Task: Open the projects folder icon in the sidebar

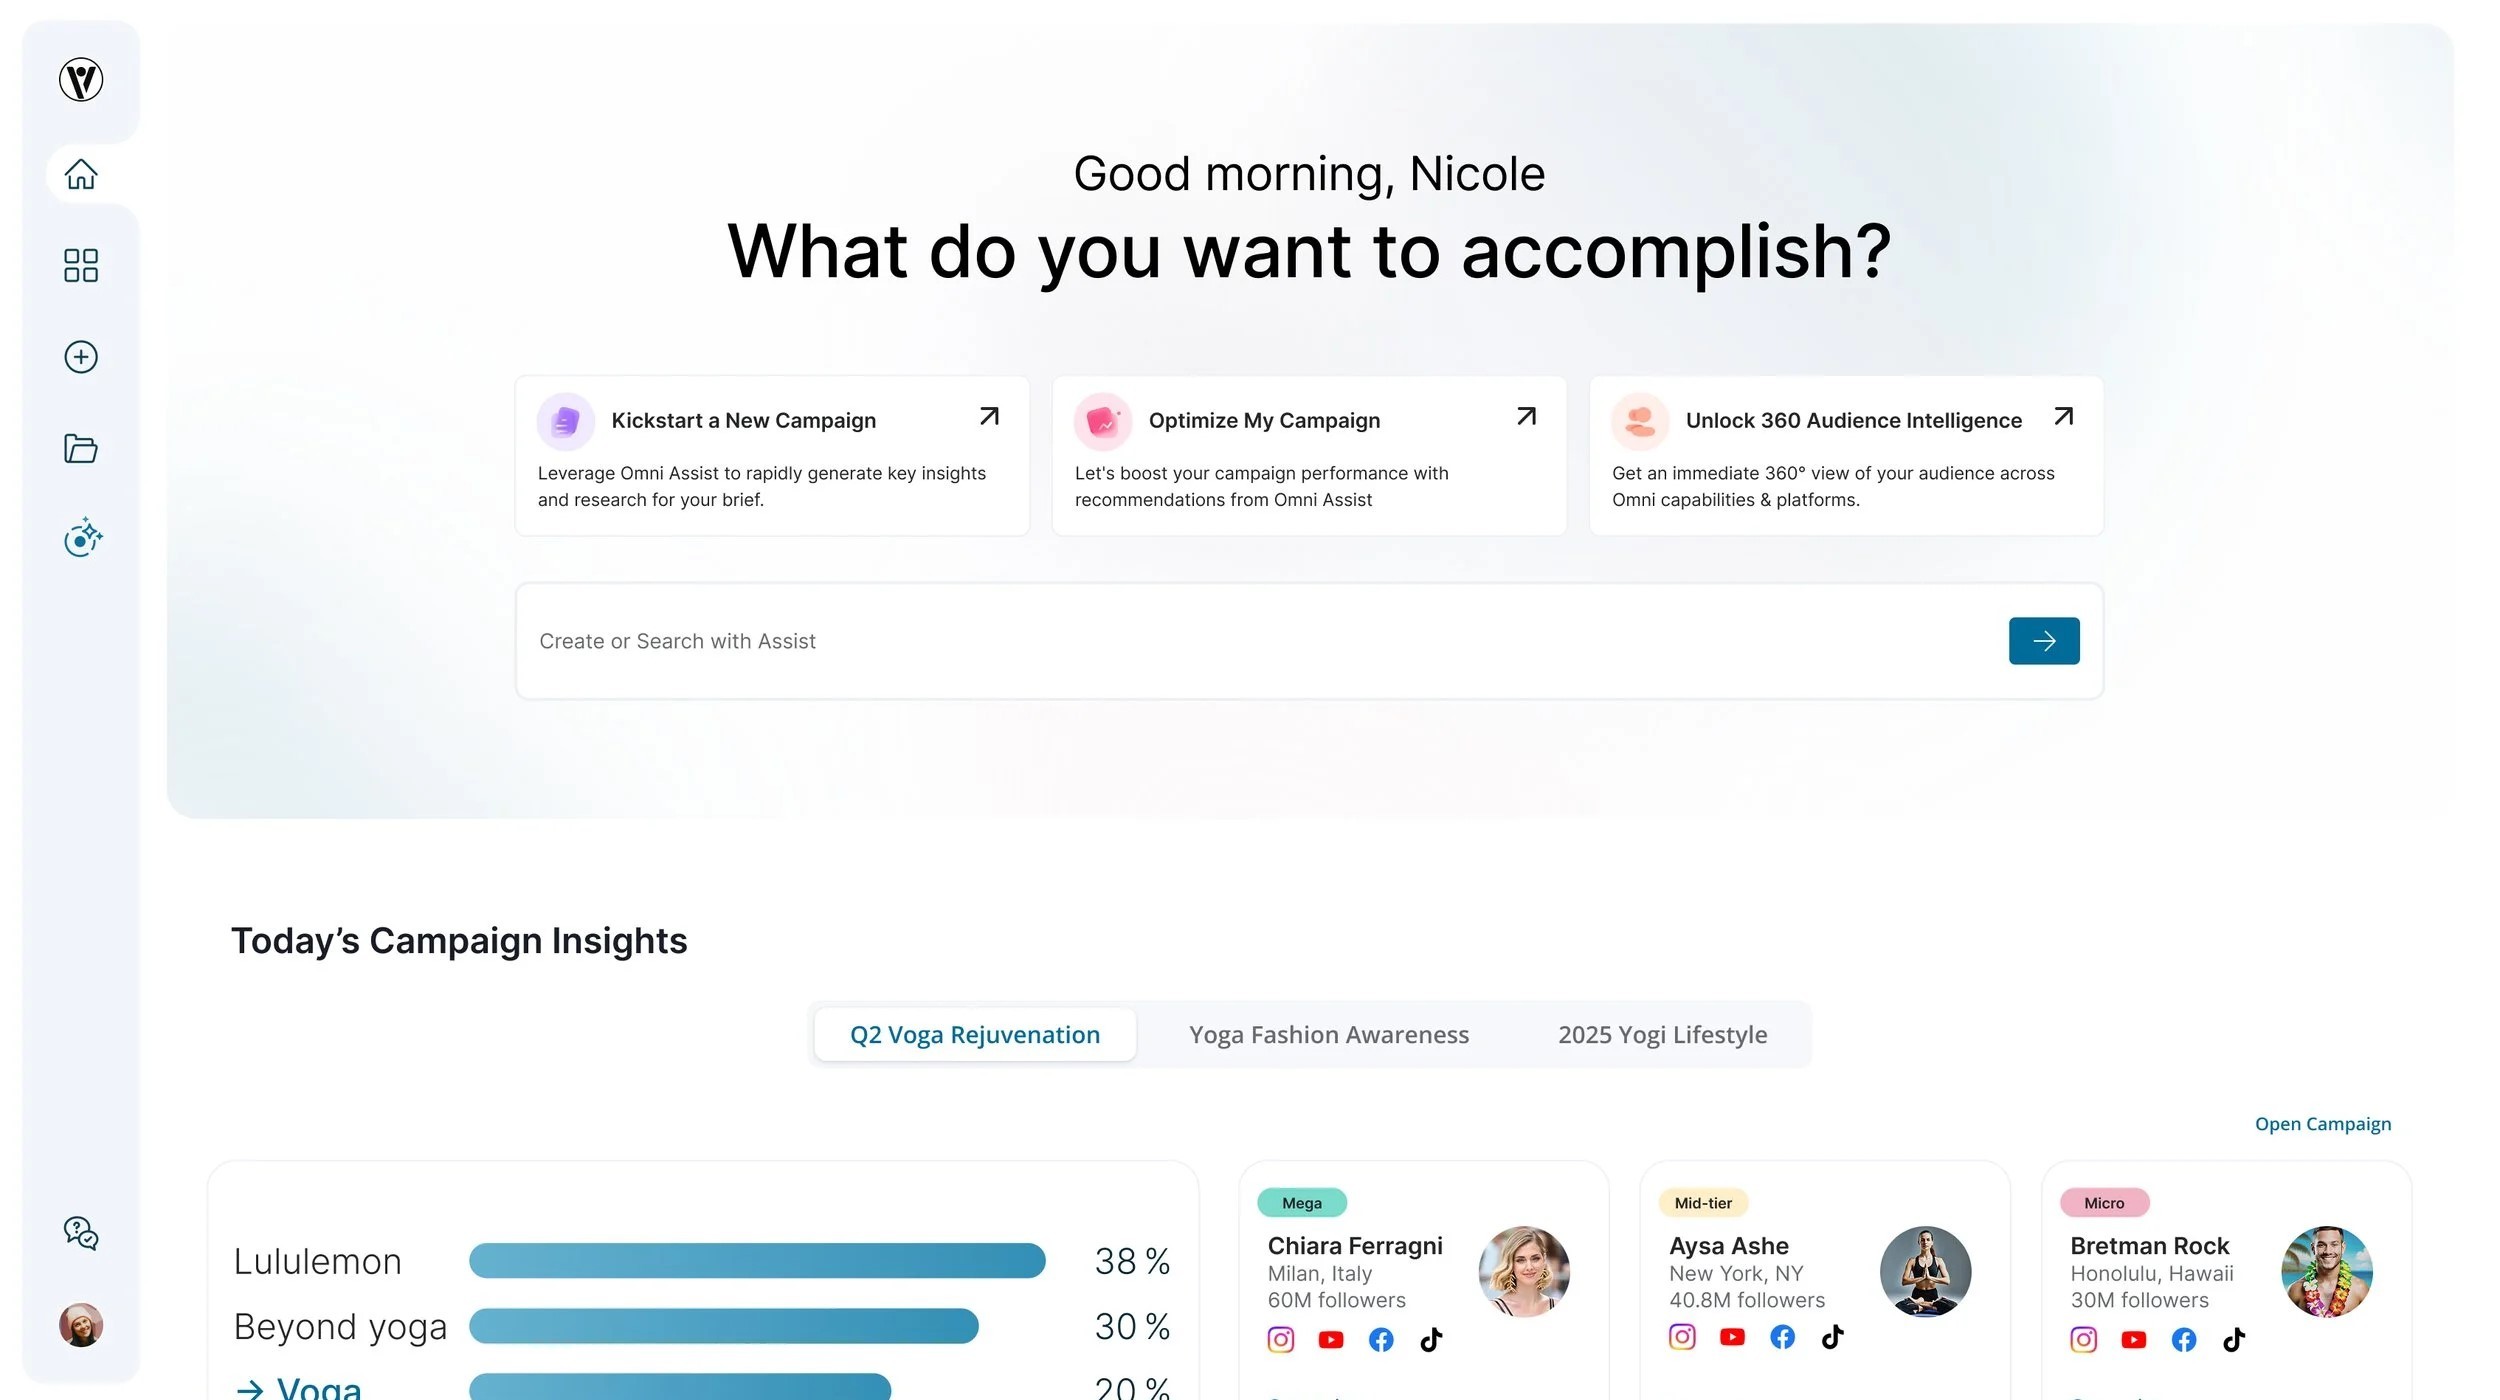Action: 81,448
